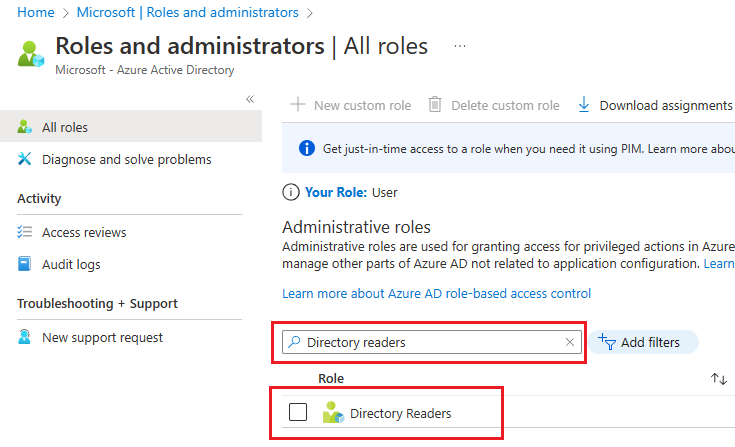Click the Directory Readers role icon

click(x=333, y=412)
